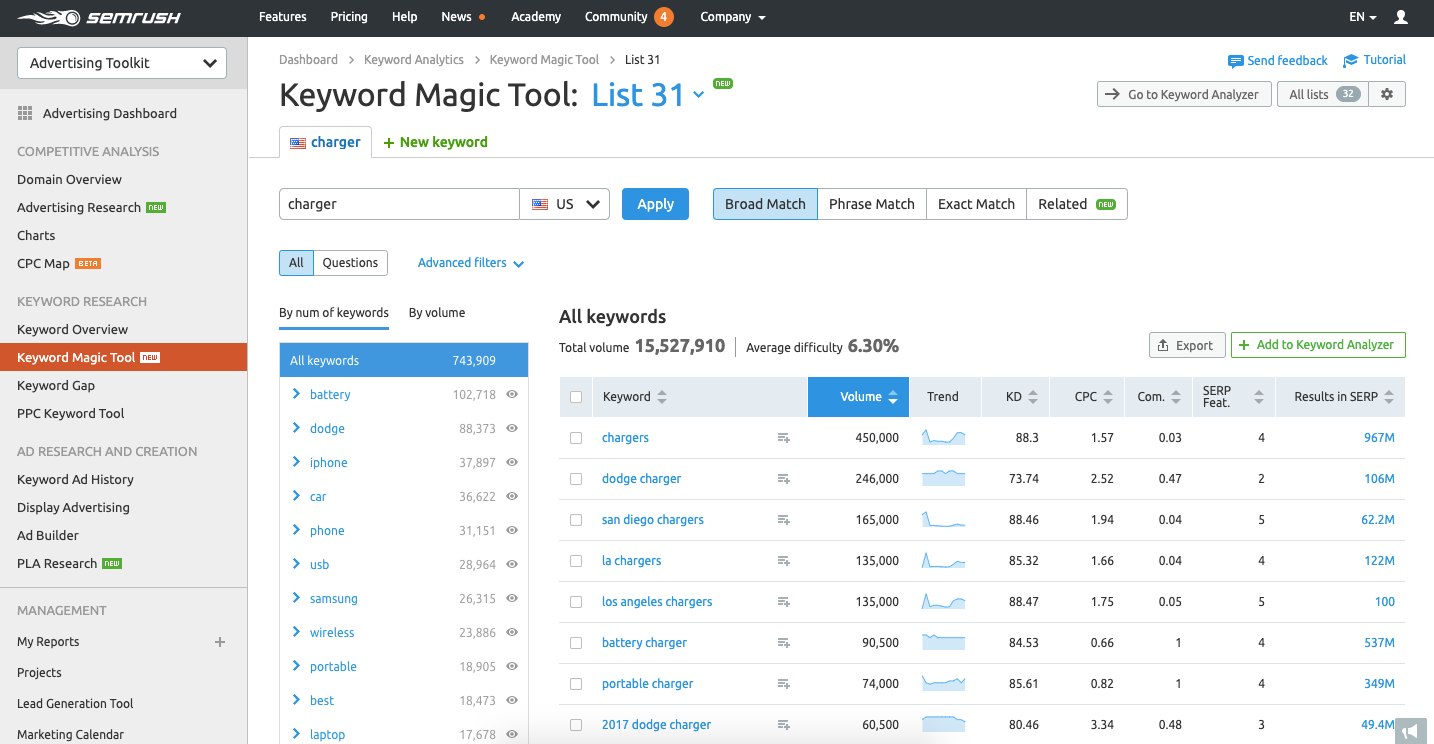Switch to the Questions filter tab

click(x=350, y=263)
